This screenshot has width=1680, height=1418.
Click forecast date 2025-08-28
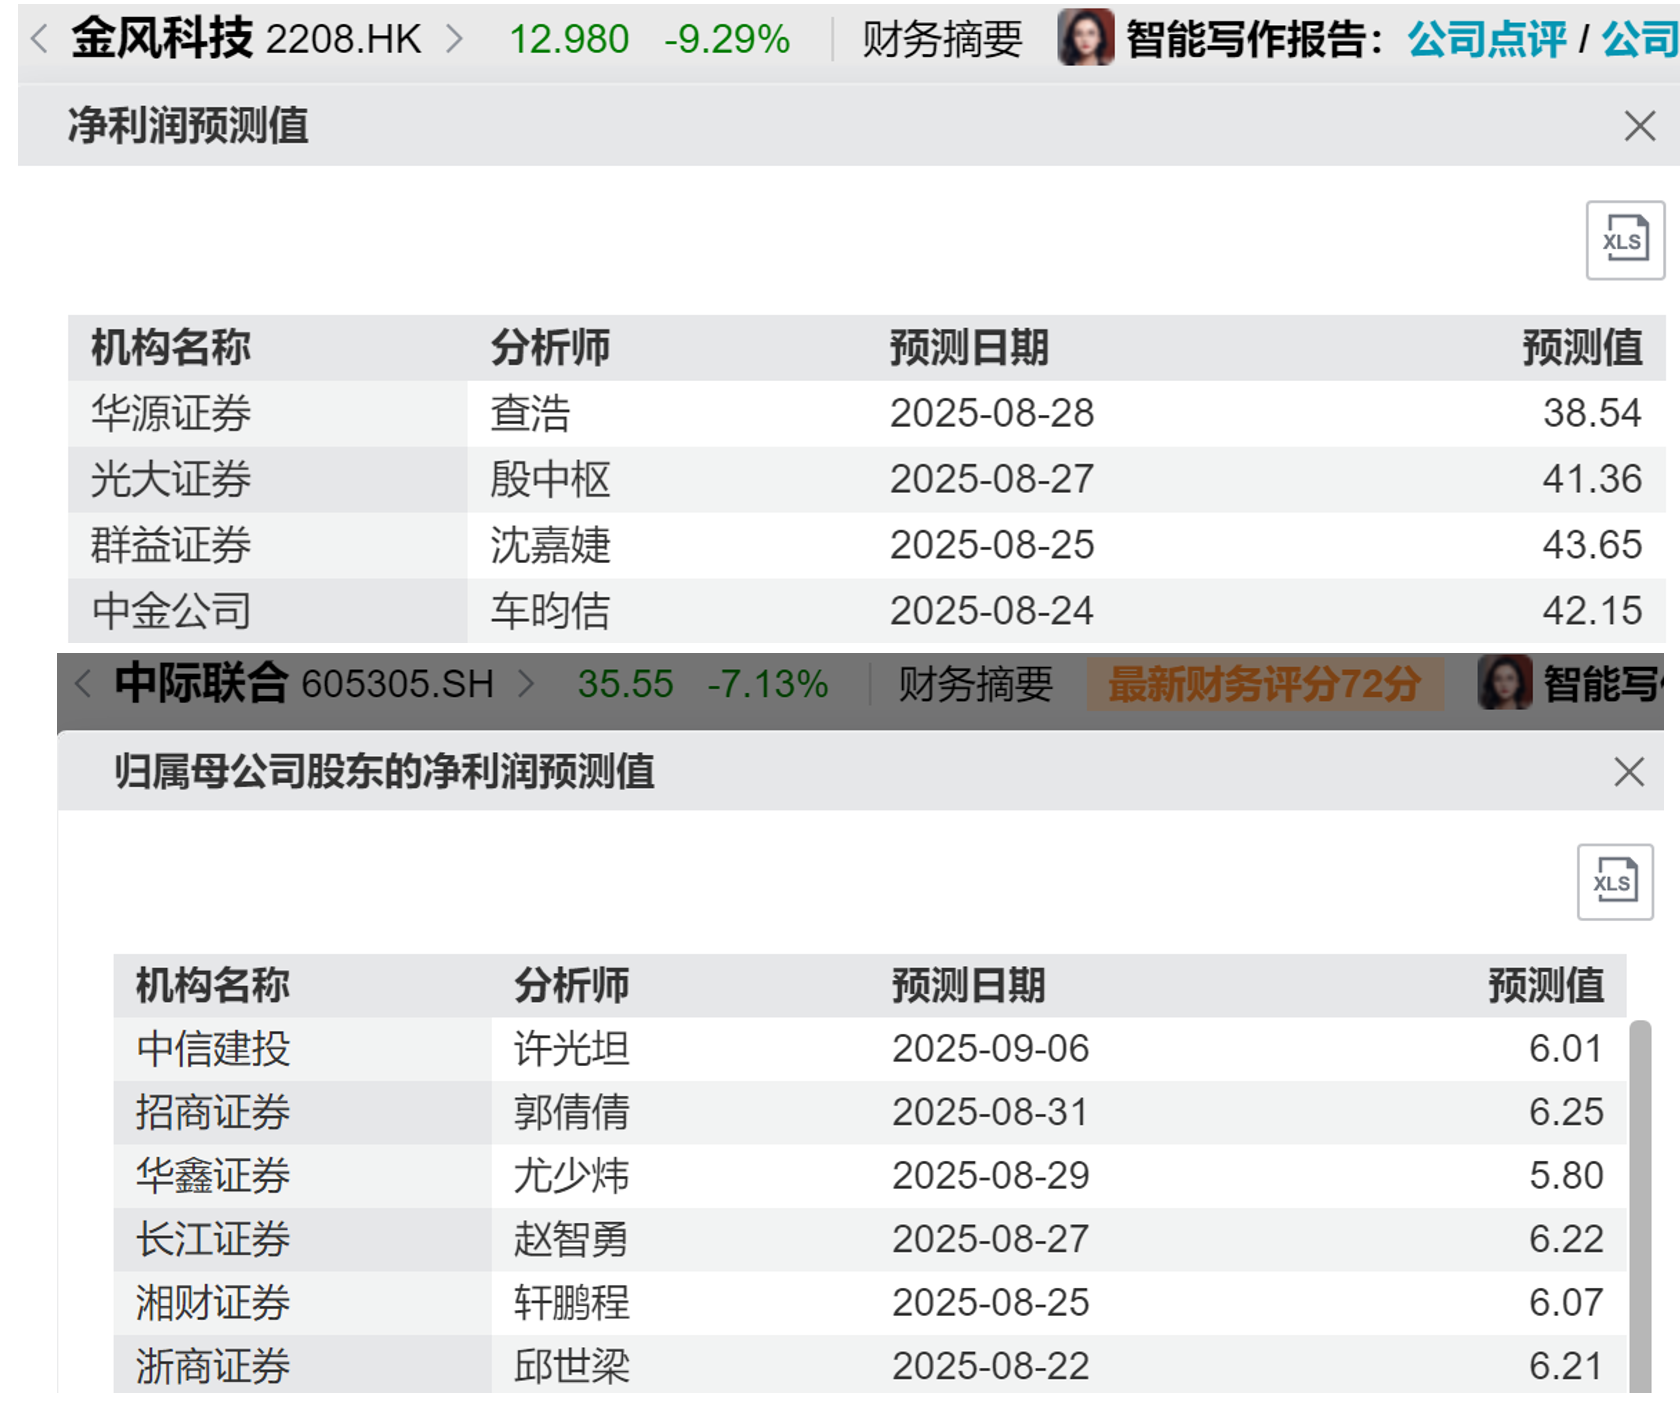(x=992, y=413)
